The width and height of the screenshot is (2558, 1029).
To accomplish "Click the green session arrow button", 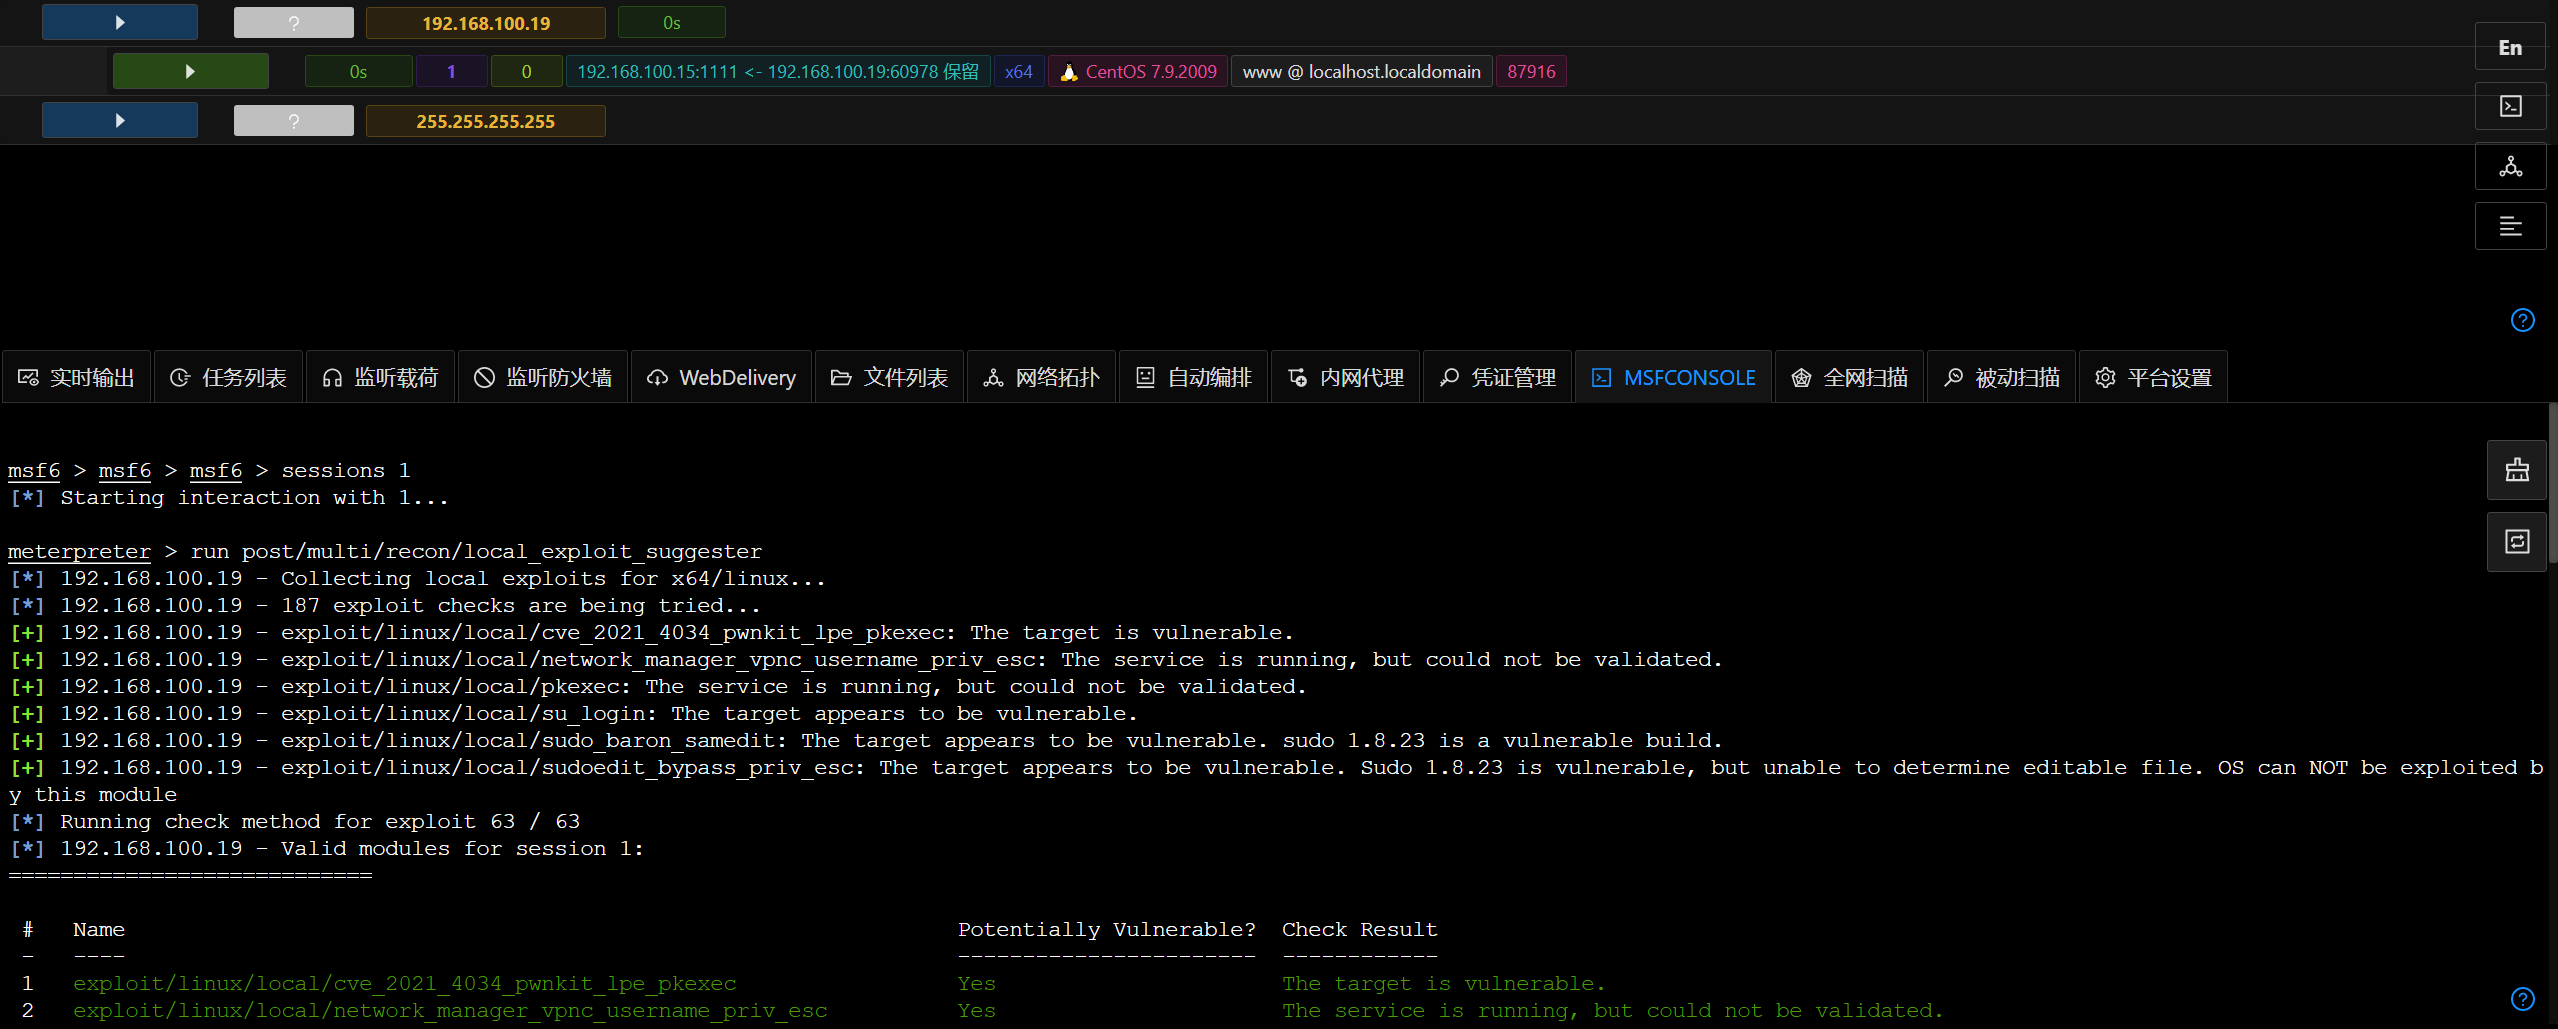I will click(x=190, y=71).
